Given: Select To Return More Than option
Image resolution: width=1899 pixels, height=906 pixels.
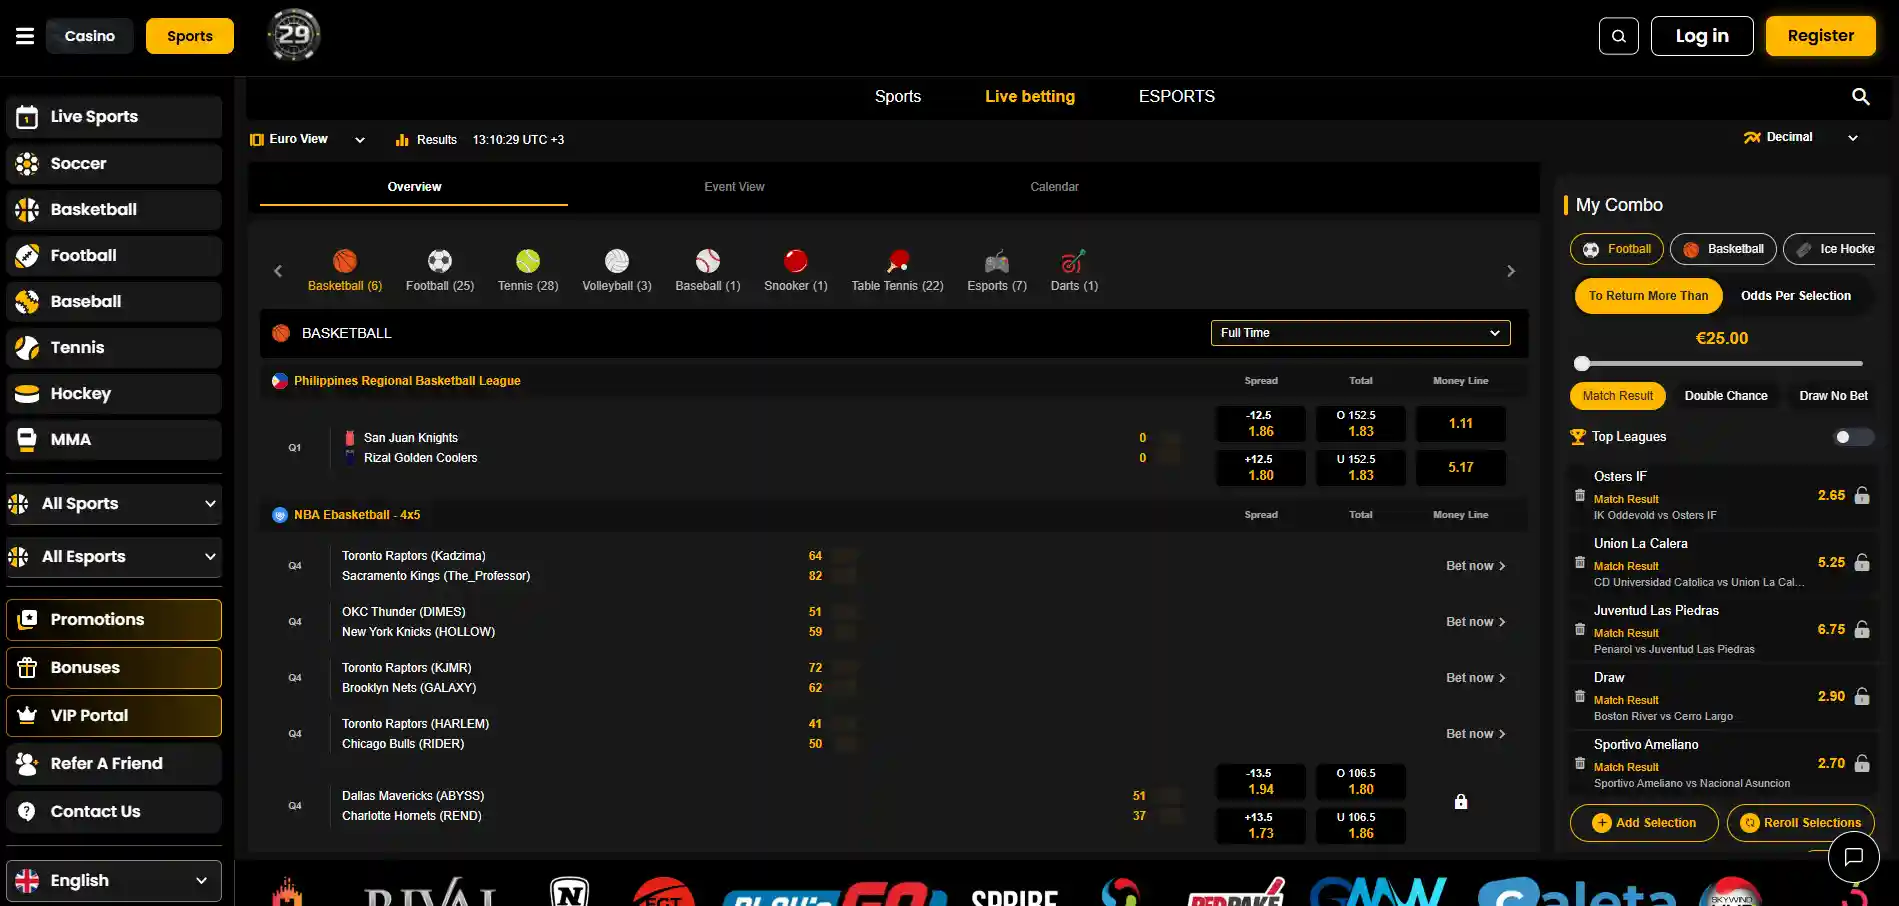Looking at the screenshot, I should pos(1648,296).
